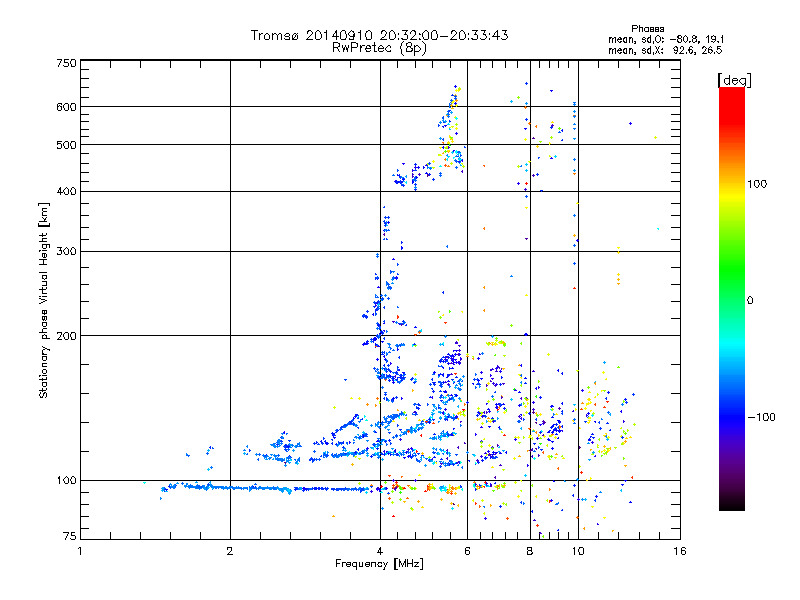This screenshot has width=800, height=600.
Task: Click the 10 MHz tick label on the frequency axis
Action: click(578, 551)
